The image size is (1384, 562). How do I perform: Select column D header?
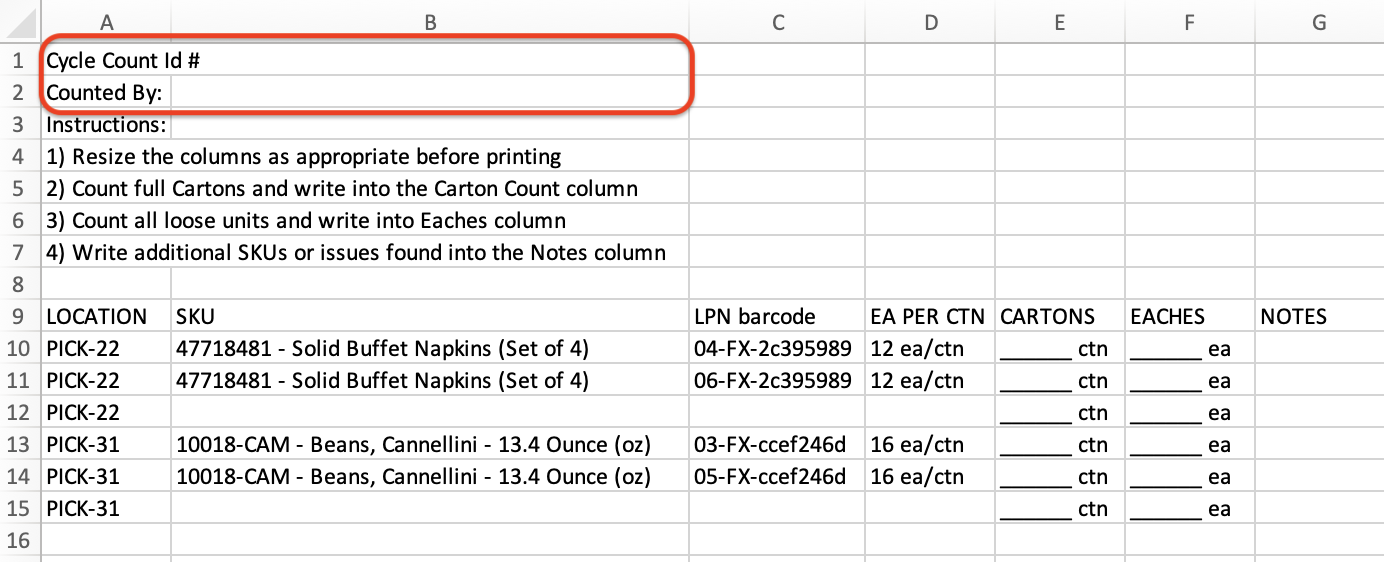[x=930, y=22]
